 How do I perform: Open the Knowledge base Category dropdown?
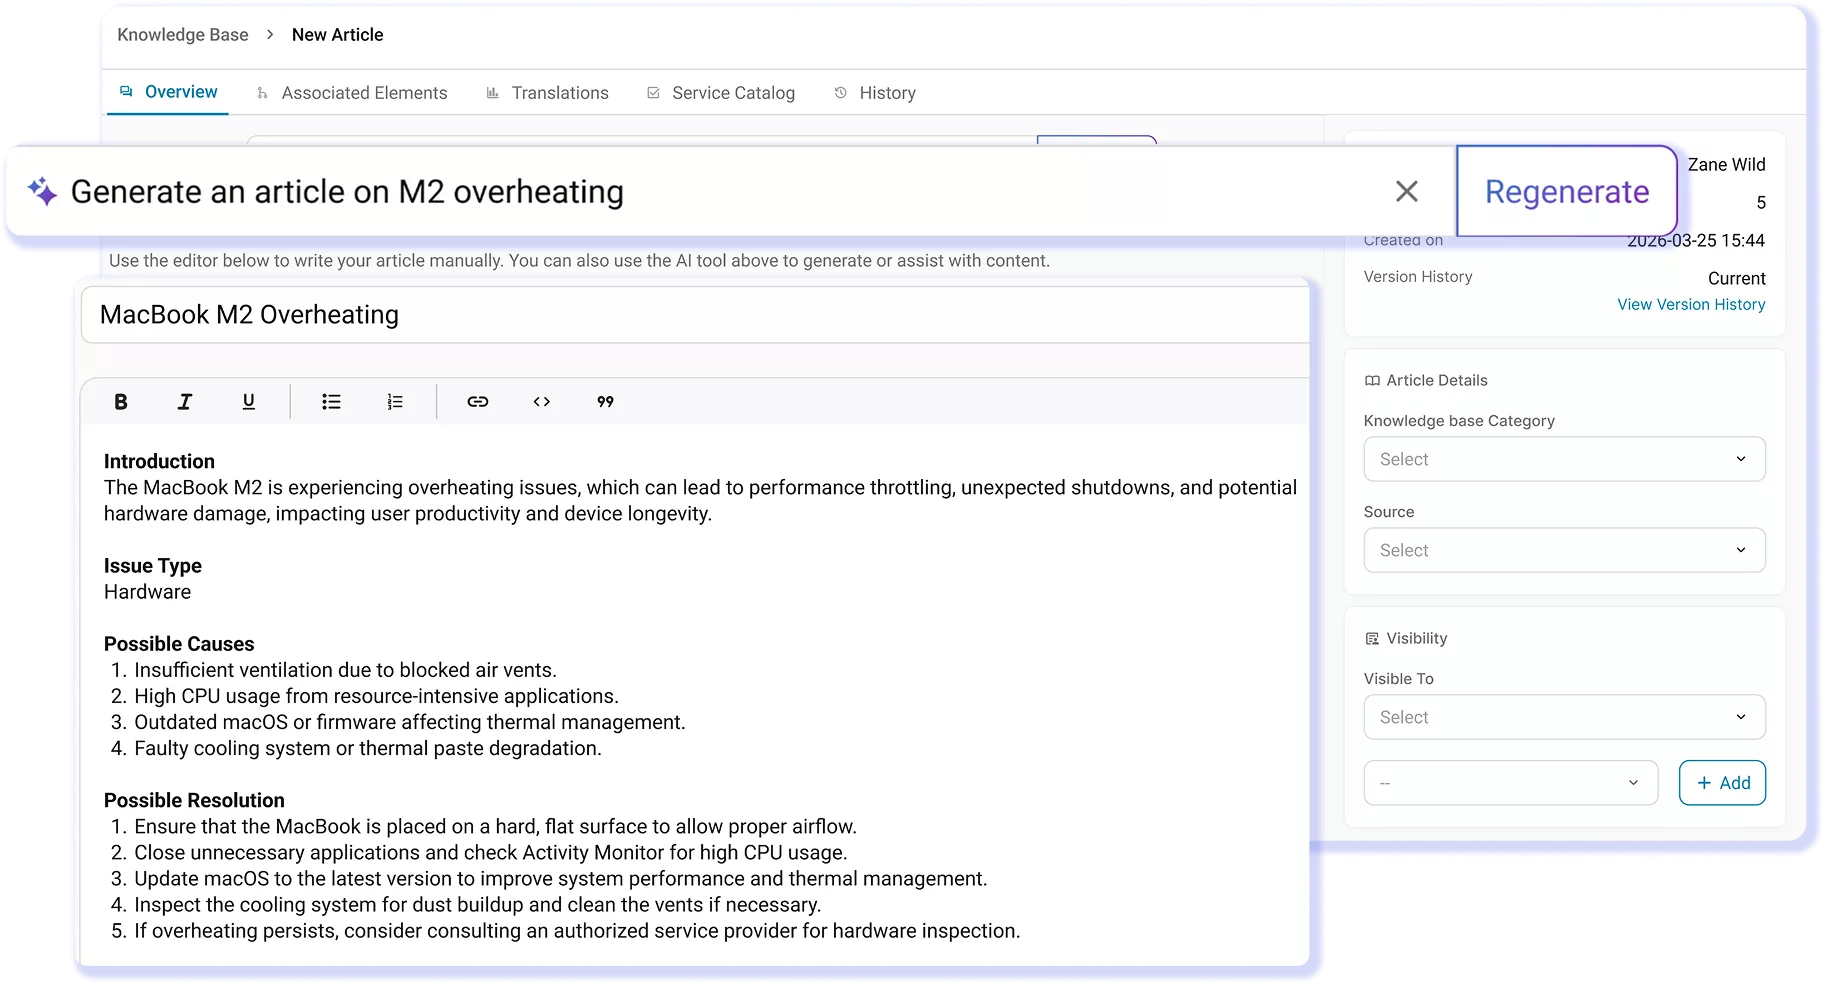coord(1564,459)
